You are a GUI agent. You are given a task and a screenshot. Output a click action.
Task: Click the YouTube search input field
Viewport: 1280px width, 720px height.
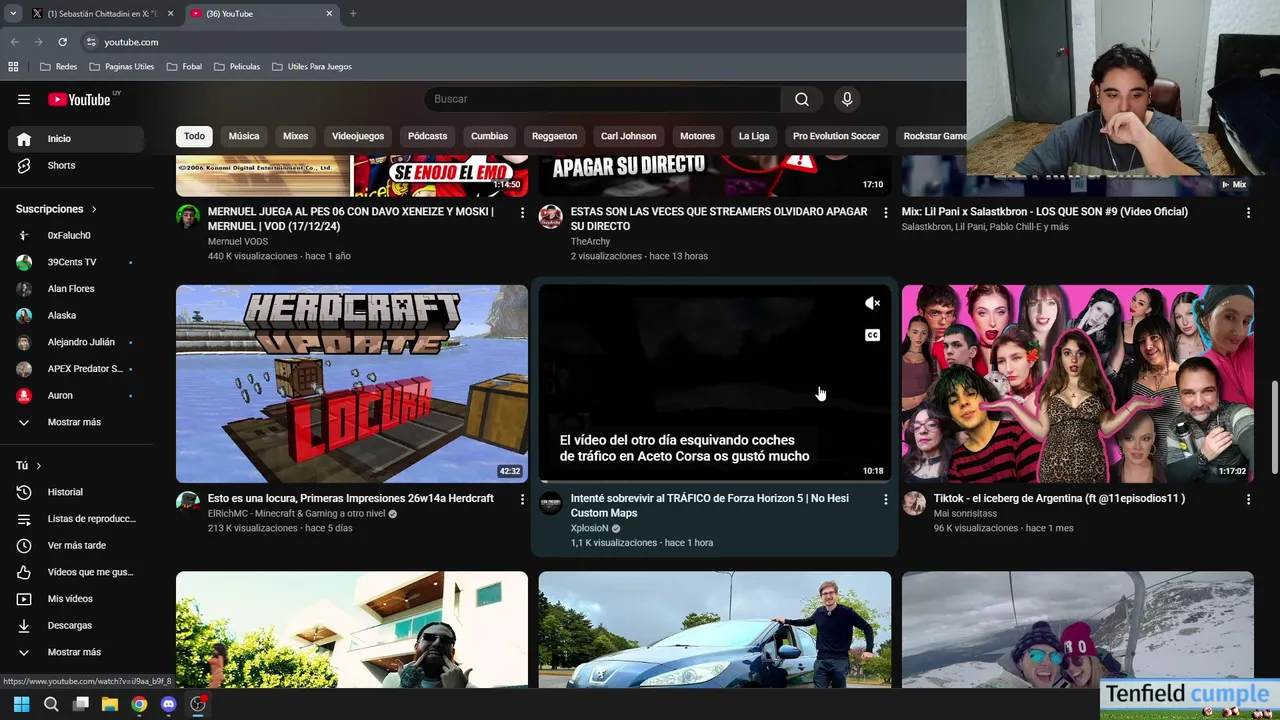(x=603, y=99)
